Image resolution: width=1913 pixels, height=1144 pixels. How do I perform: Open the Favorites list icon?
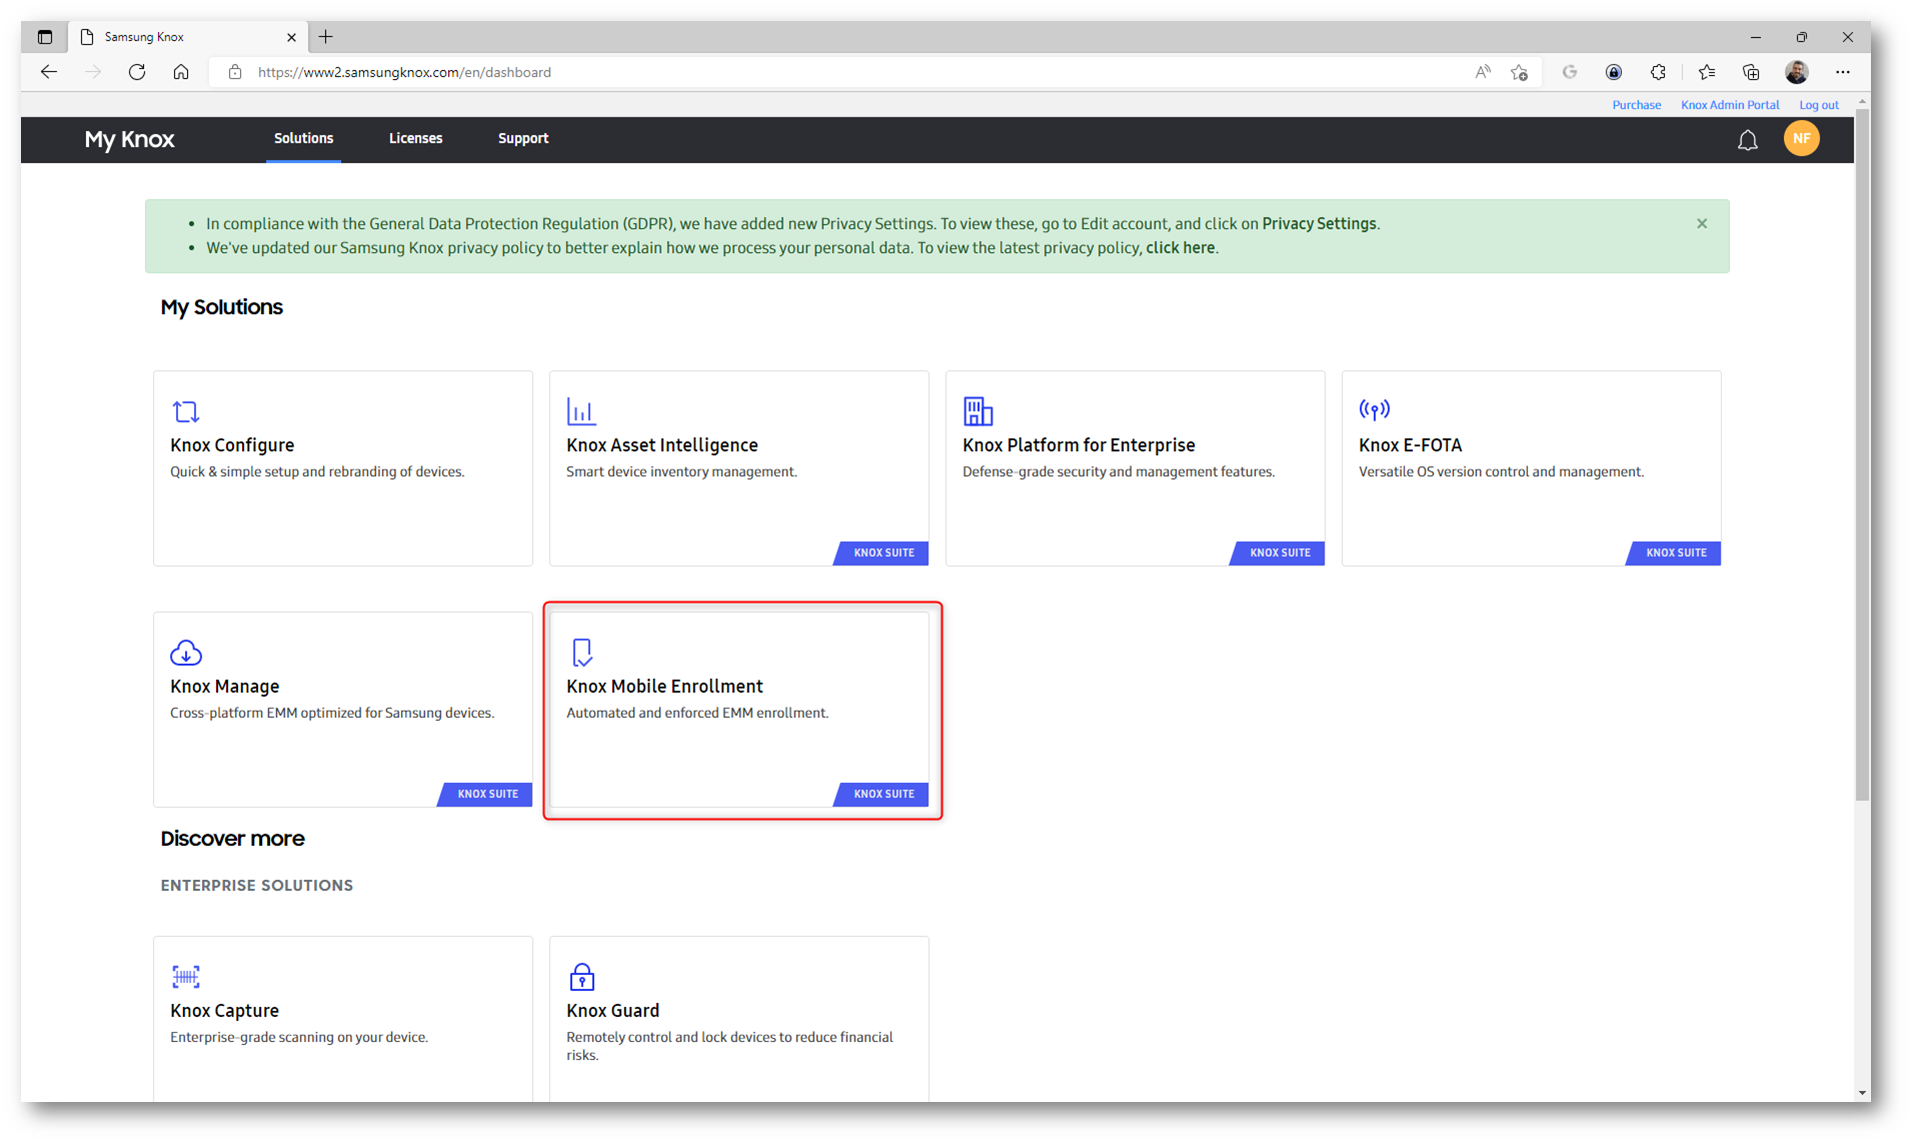click(x=1706, y=72)
